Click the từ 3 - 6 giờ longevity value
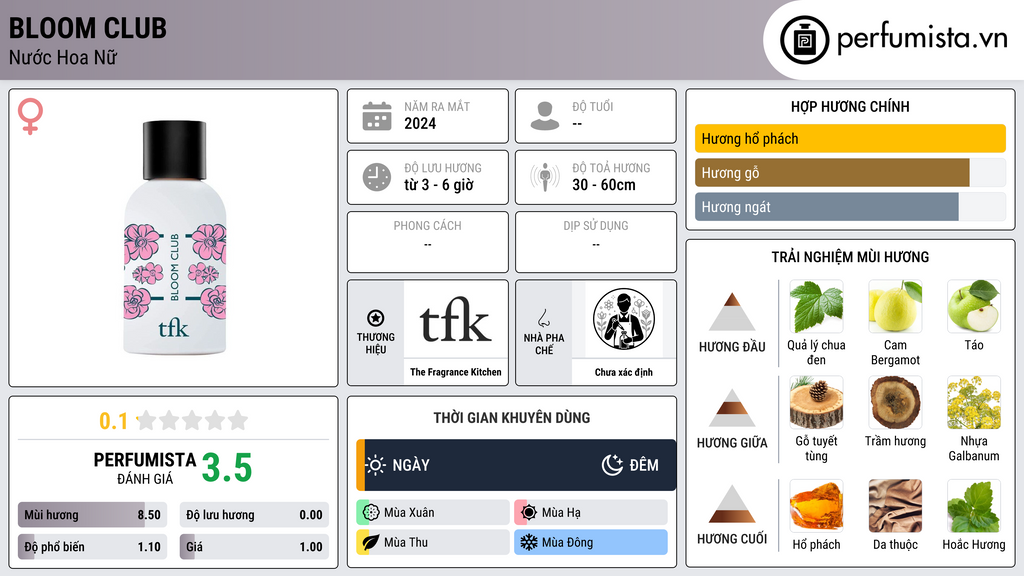The width and height of the screenshot is (1024, 576). [x=439, y=185]
